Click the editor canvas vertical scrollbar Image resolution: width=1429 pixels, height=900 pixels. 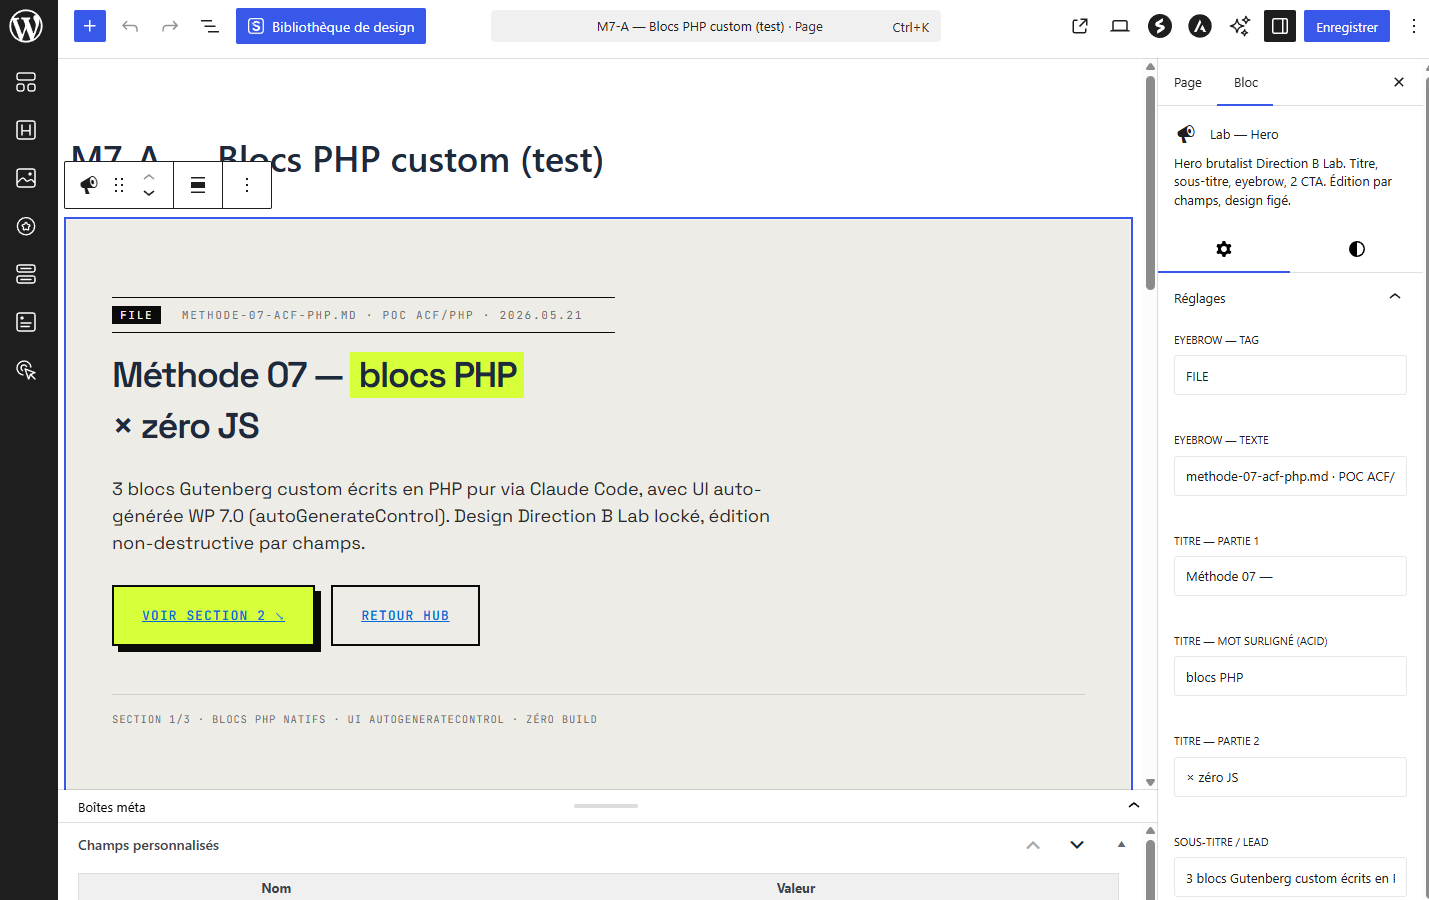point(1150,182)
